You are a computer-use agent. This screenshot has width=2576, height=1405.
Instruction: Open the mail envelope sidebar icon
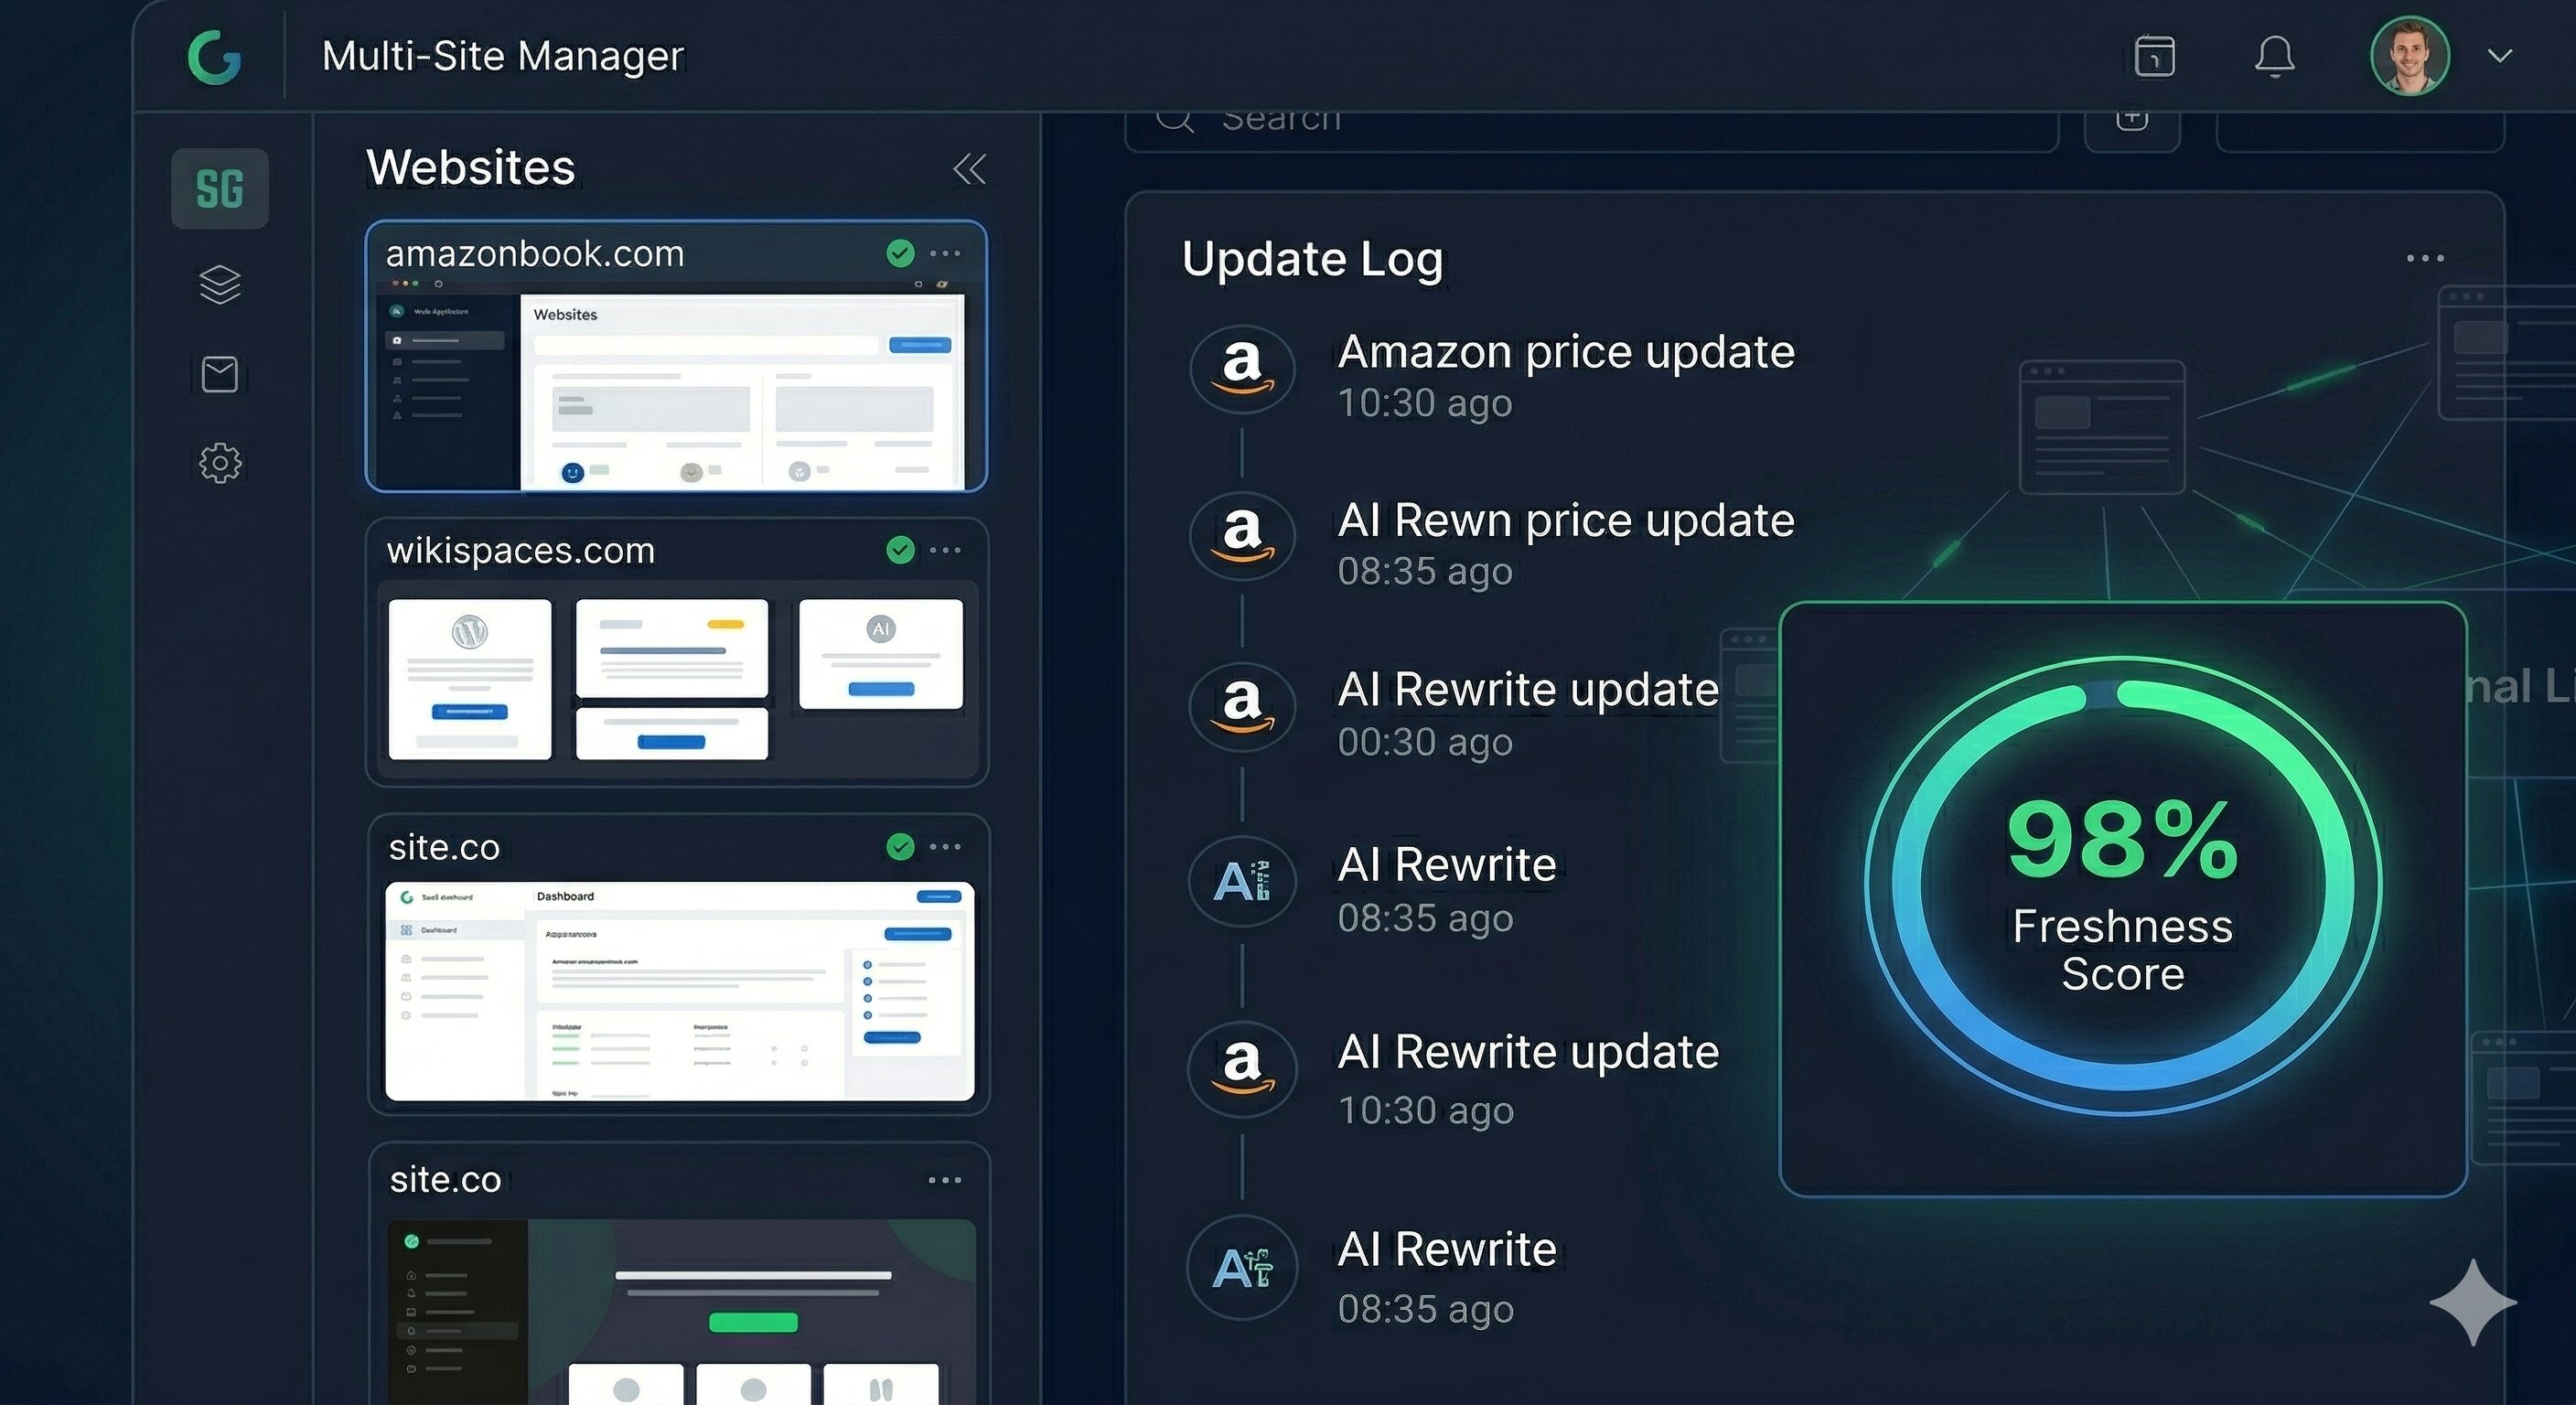(220, 374)
